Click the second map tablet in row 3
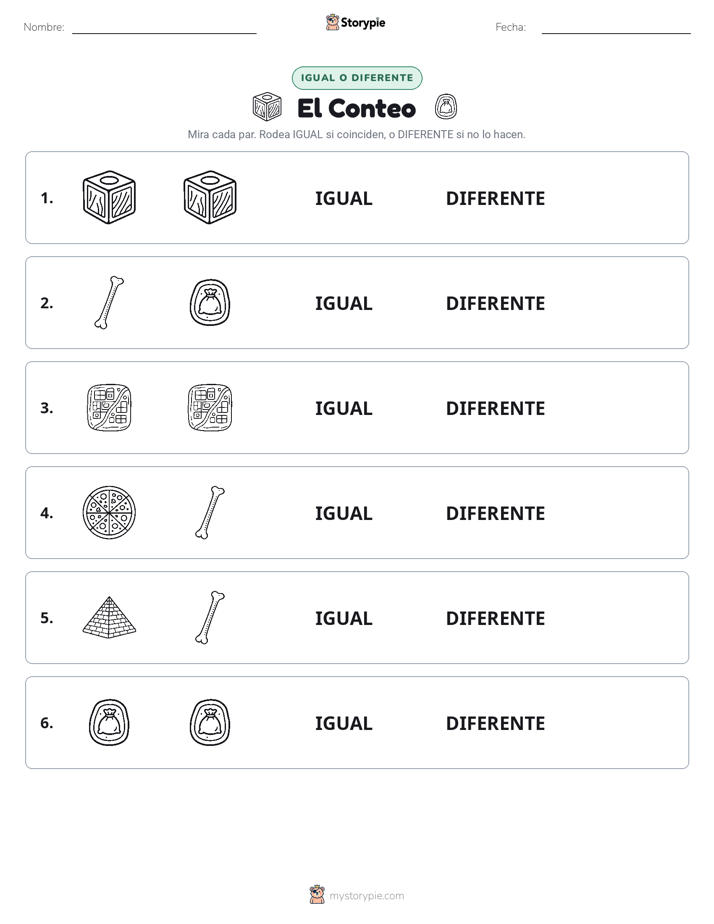This screenshot has height=924, width=714. pos(210,407)
